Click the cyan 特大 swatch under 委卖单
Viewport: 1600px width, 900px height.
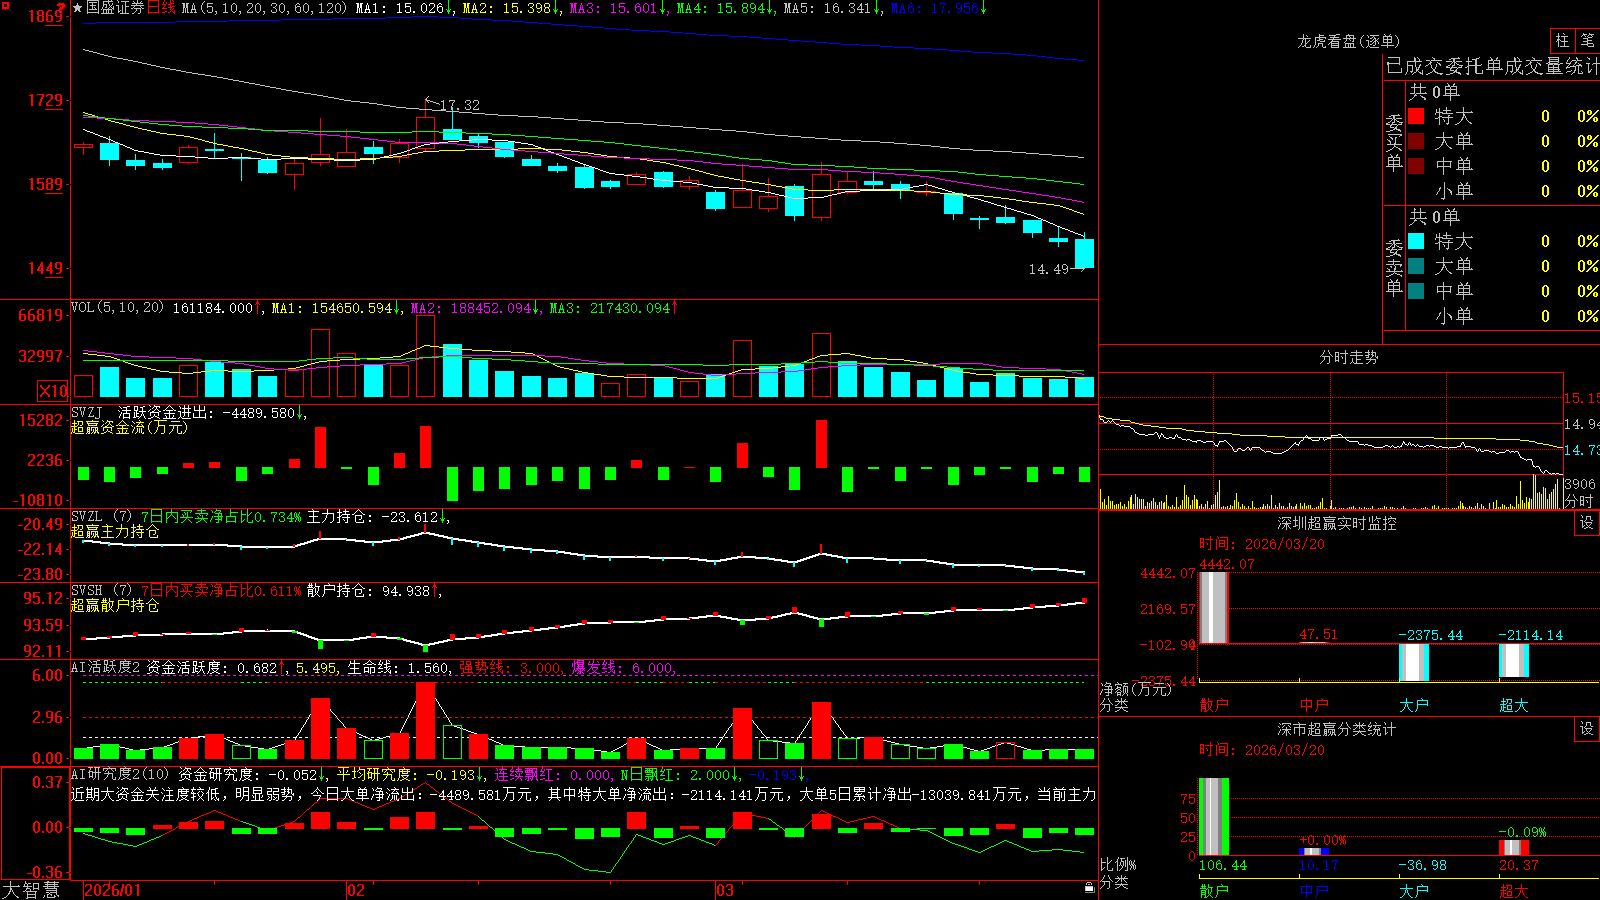[1416, 241]
